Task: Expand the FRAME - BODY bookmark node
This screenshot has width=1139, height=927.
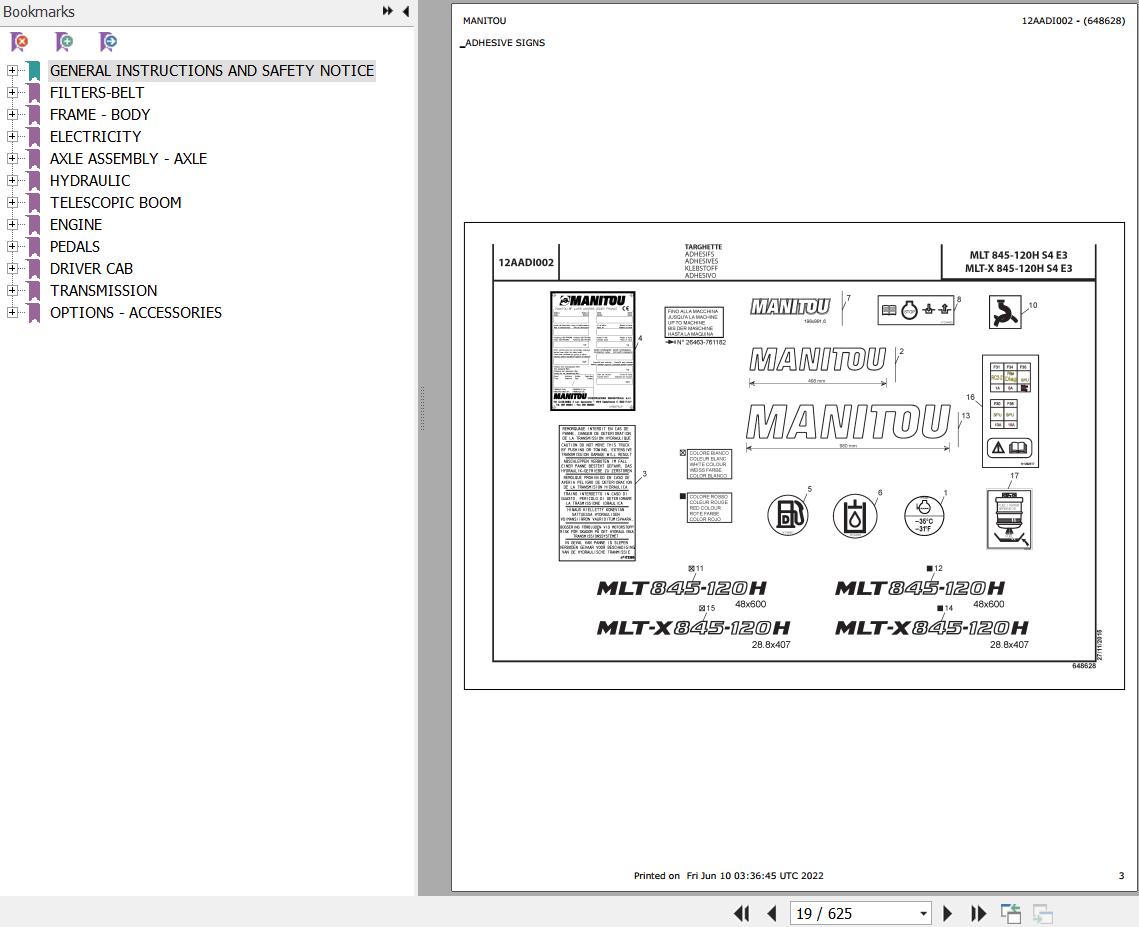Action: [x=12, y=114]
